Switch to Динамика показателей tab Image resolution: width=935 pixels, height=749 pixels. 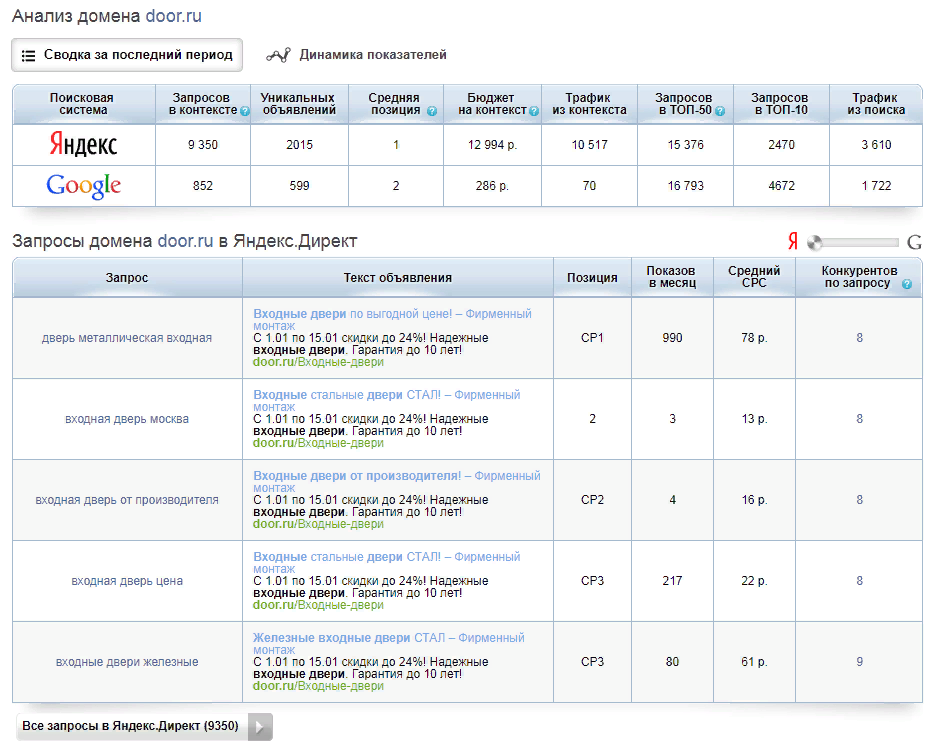tap(356, 55)
